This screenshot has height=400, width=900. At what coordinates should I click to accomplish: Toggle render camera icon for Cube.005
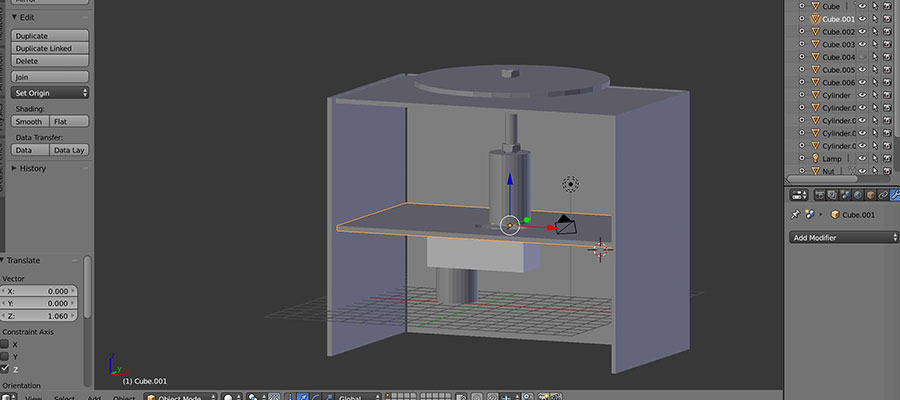coord(887,69)
